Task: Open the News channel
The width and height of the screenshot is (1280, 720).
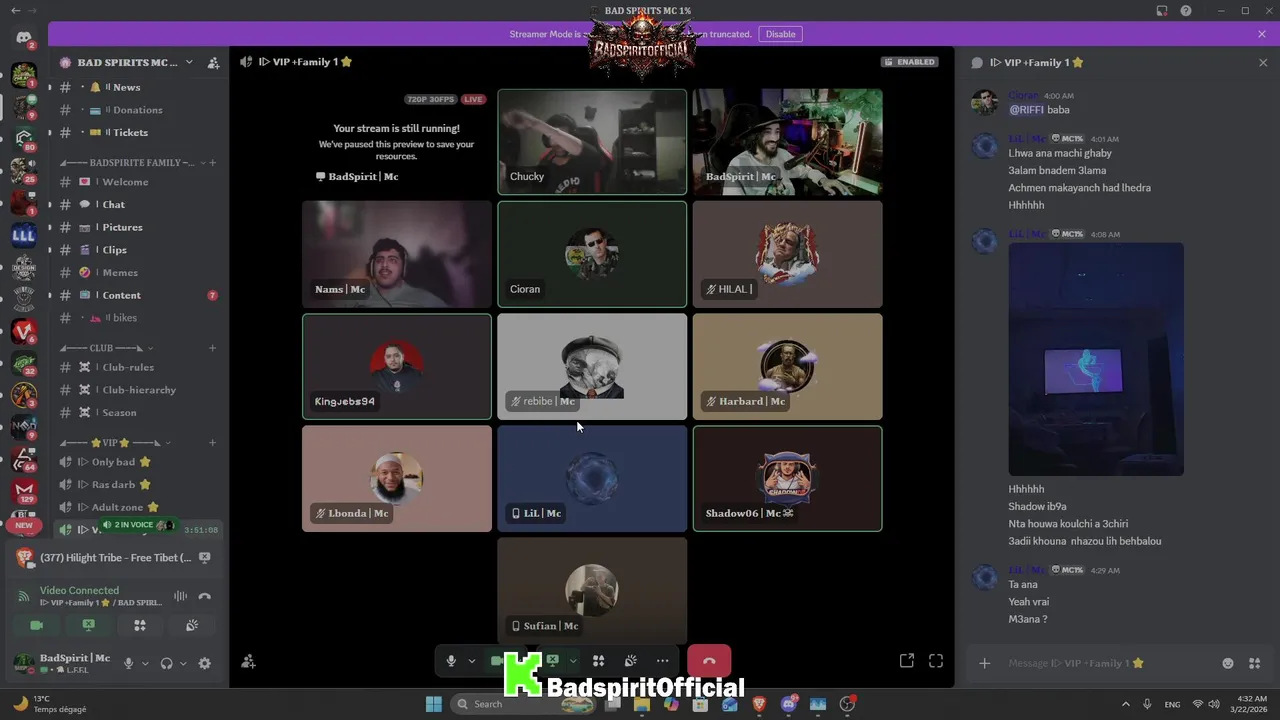Action: tap(140, 87)
